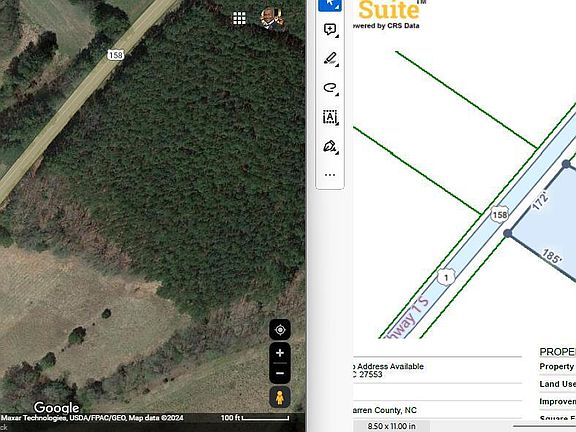Open the Google apps grid
Screen dimensions: 576x432
pyautogui.click(x=239, y=18)
